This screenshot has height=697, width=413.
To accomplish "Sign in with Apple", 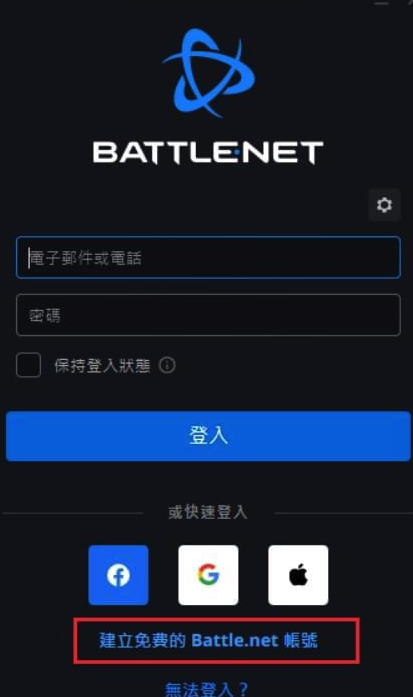I will coord(298,575).
